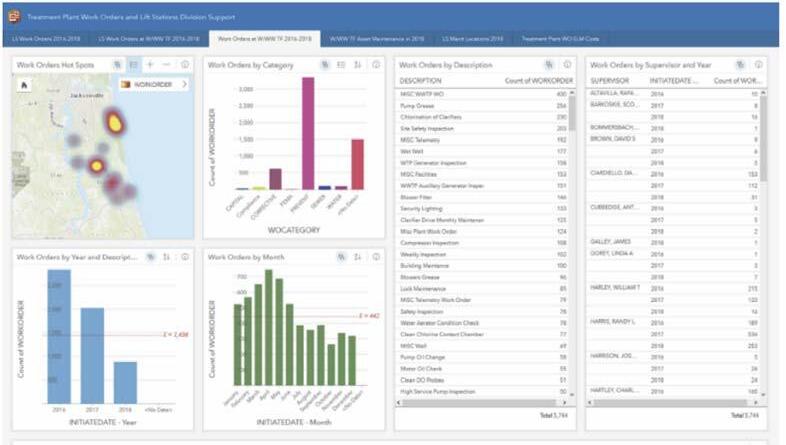Viewport: 786px width, 445px height.
Task: Zoom in on Work Orders Hot Spots map
Action: tap(150, 65)
